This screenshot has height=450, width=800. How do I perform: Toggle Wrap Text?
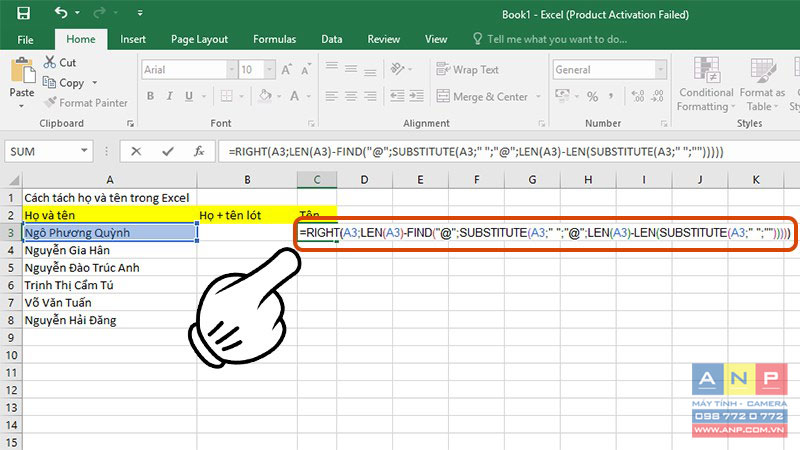coord(467,69)
